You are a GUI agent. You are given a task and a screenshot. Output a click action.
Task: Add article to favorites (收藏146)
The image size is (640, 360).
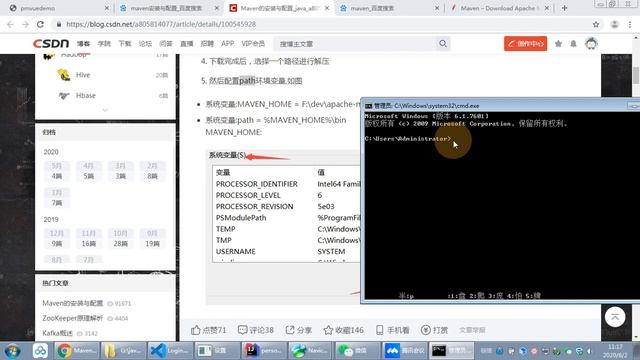point(344,330)
